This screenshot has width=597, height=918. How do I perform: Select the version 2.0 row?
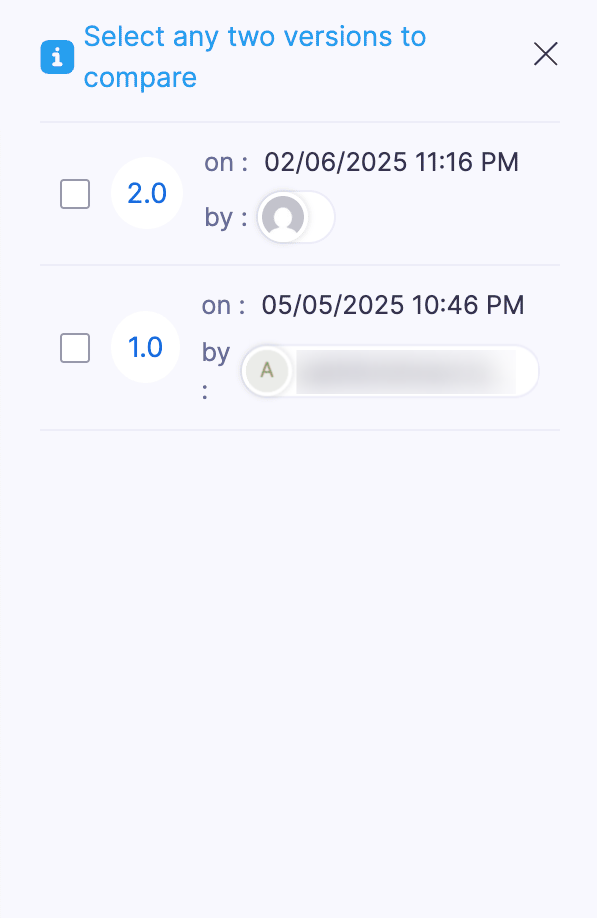(298, 193)
